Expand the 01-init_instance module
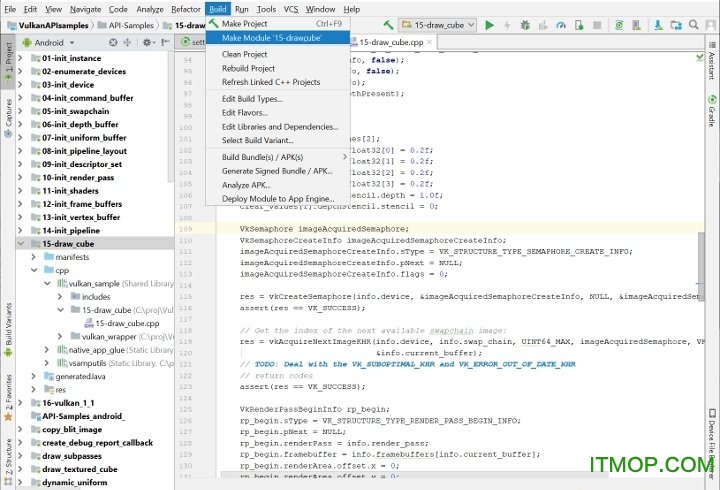 20,58
